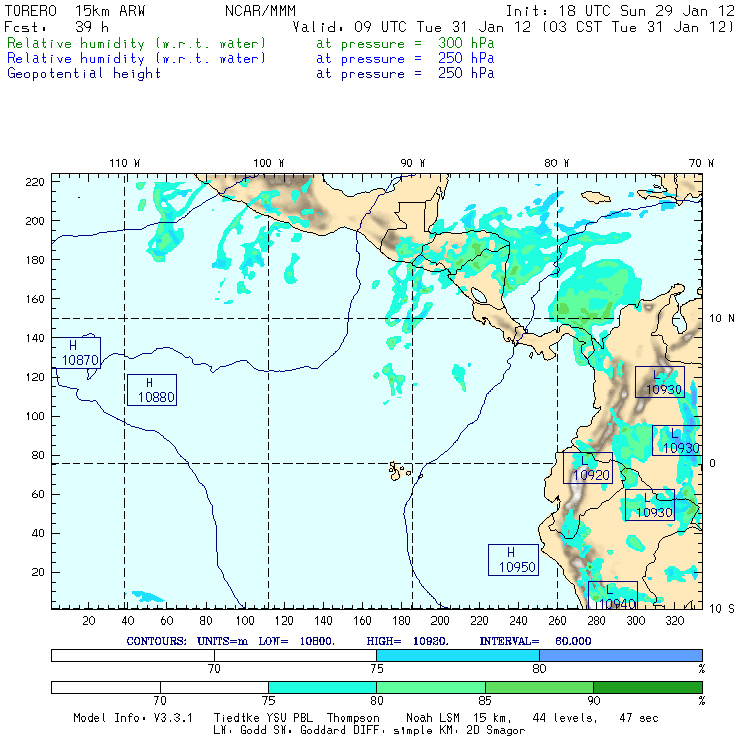Click the '90 W' longitude label
The image size is (740, 740).
(413, 163)
